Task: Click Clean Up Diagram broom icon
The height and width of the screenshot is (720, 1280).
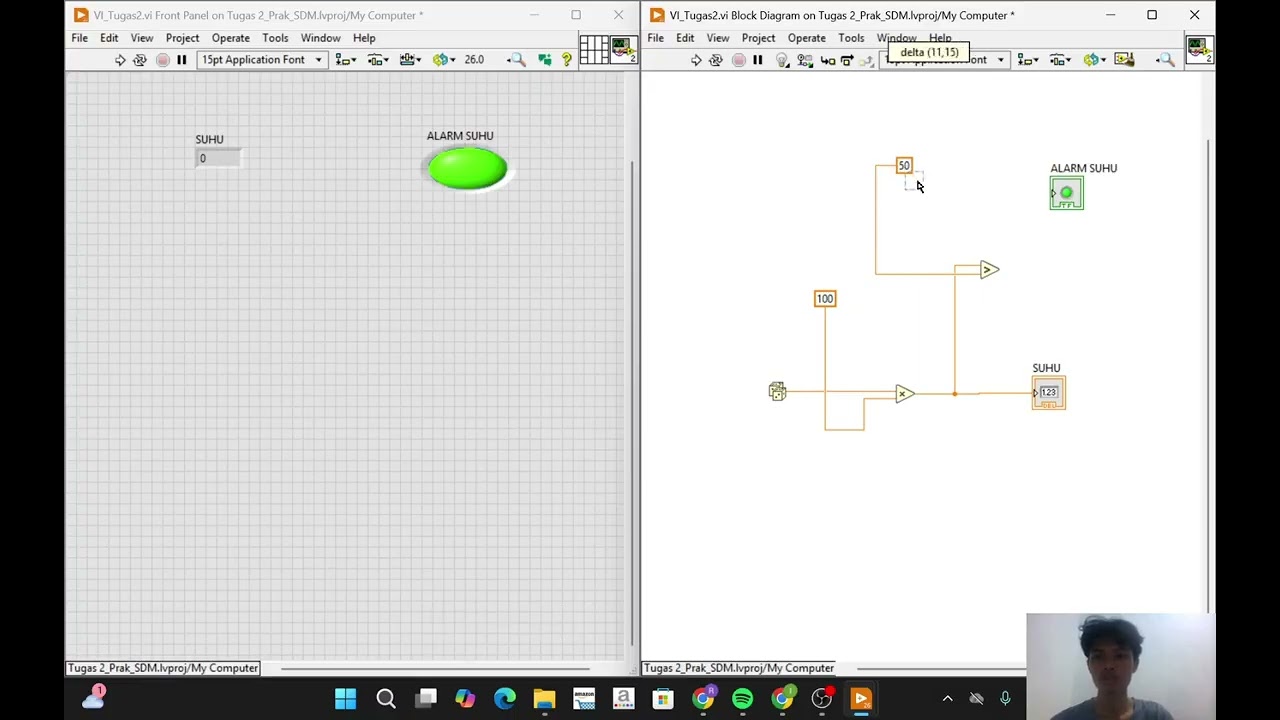Action: click(1124, 60)
